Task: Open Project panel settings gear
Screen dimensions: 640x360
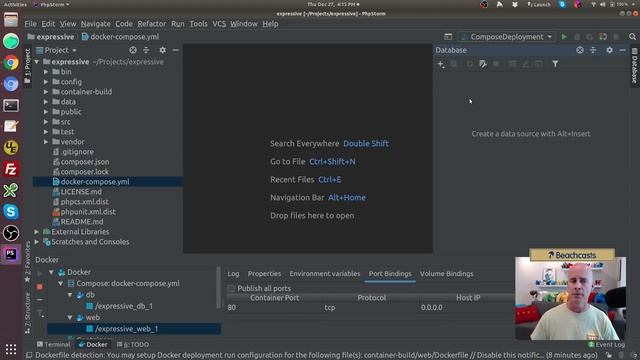Action: (x=162, y=50)
